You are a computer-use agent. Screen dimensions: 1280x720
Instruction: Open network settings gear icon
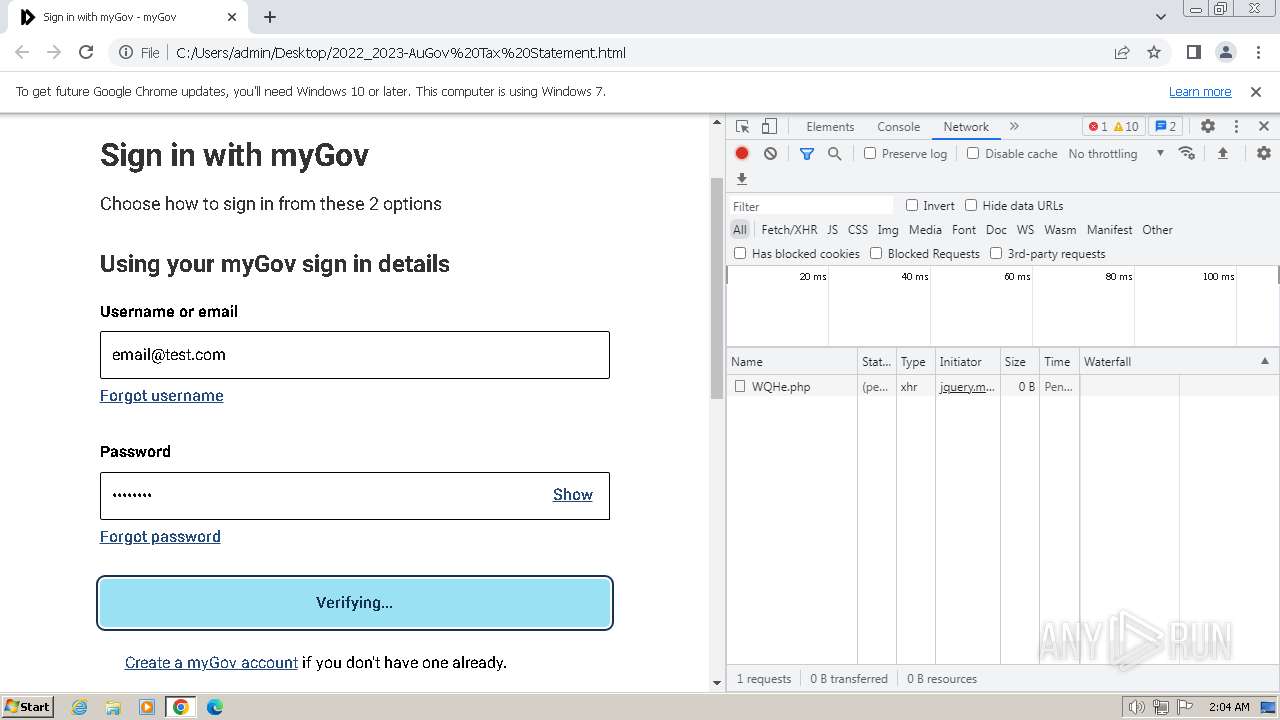click(1264, 153)
